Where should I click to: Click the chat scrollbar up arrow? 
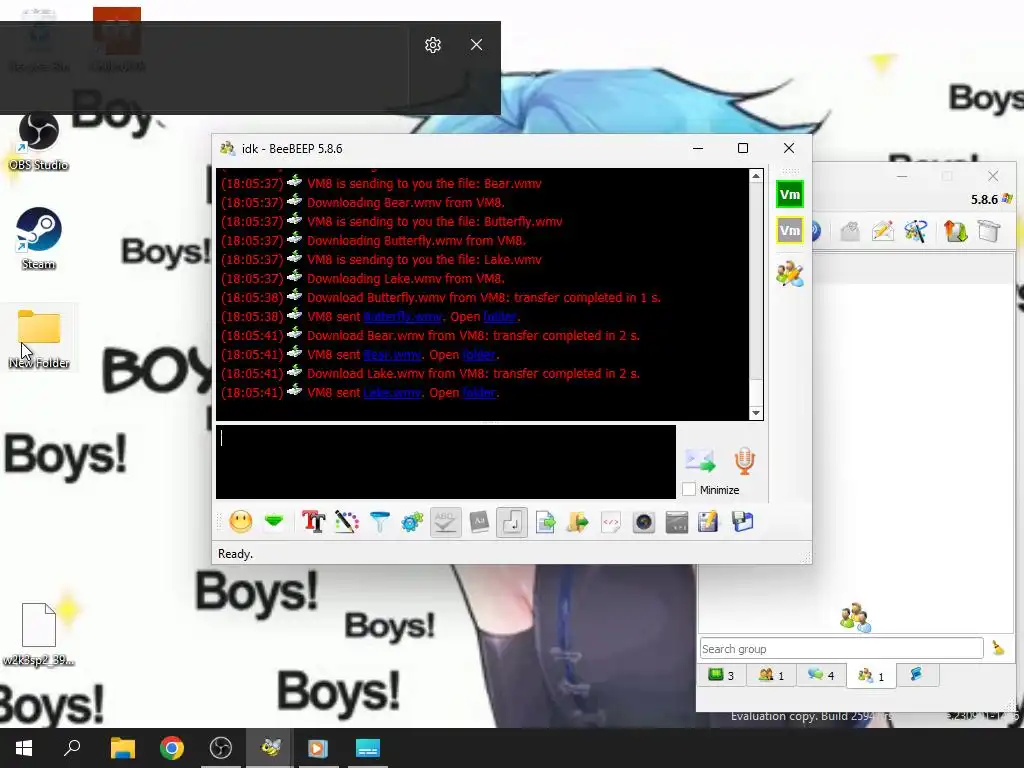click(756, 175)
